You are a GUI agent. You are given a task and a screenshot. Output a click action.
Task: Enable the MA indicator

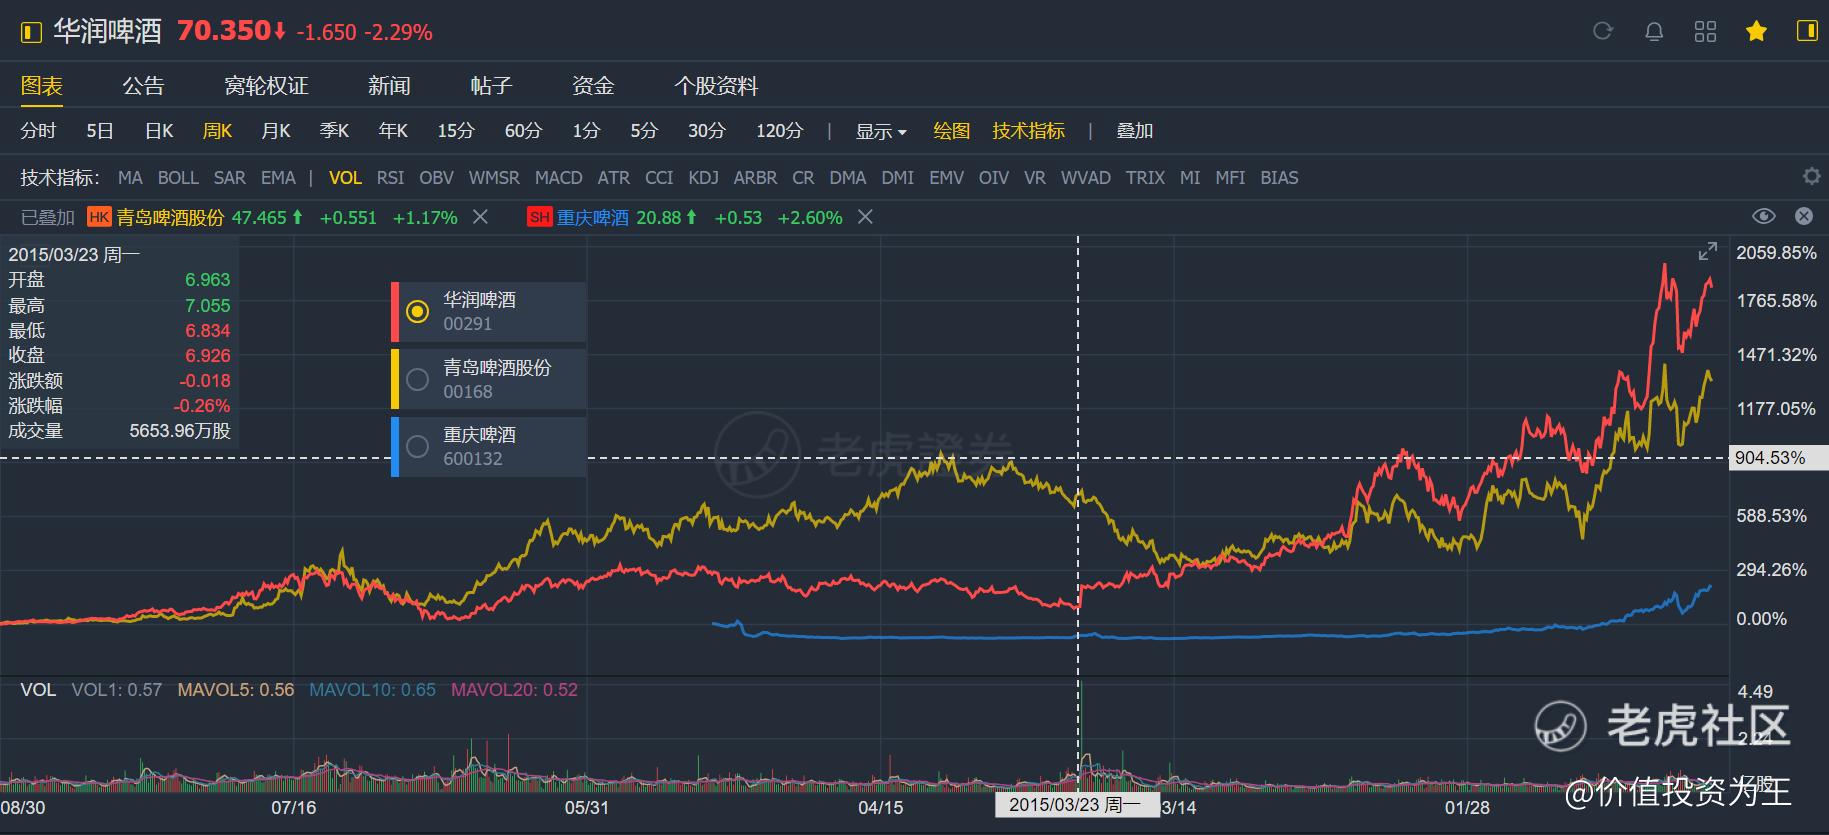pyautogui.click(x=130, y=177)
